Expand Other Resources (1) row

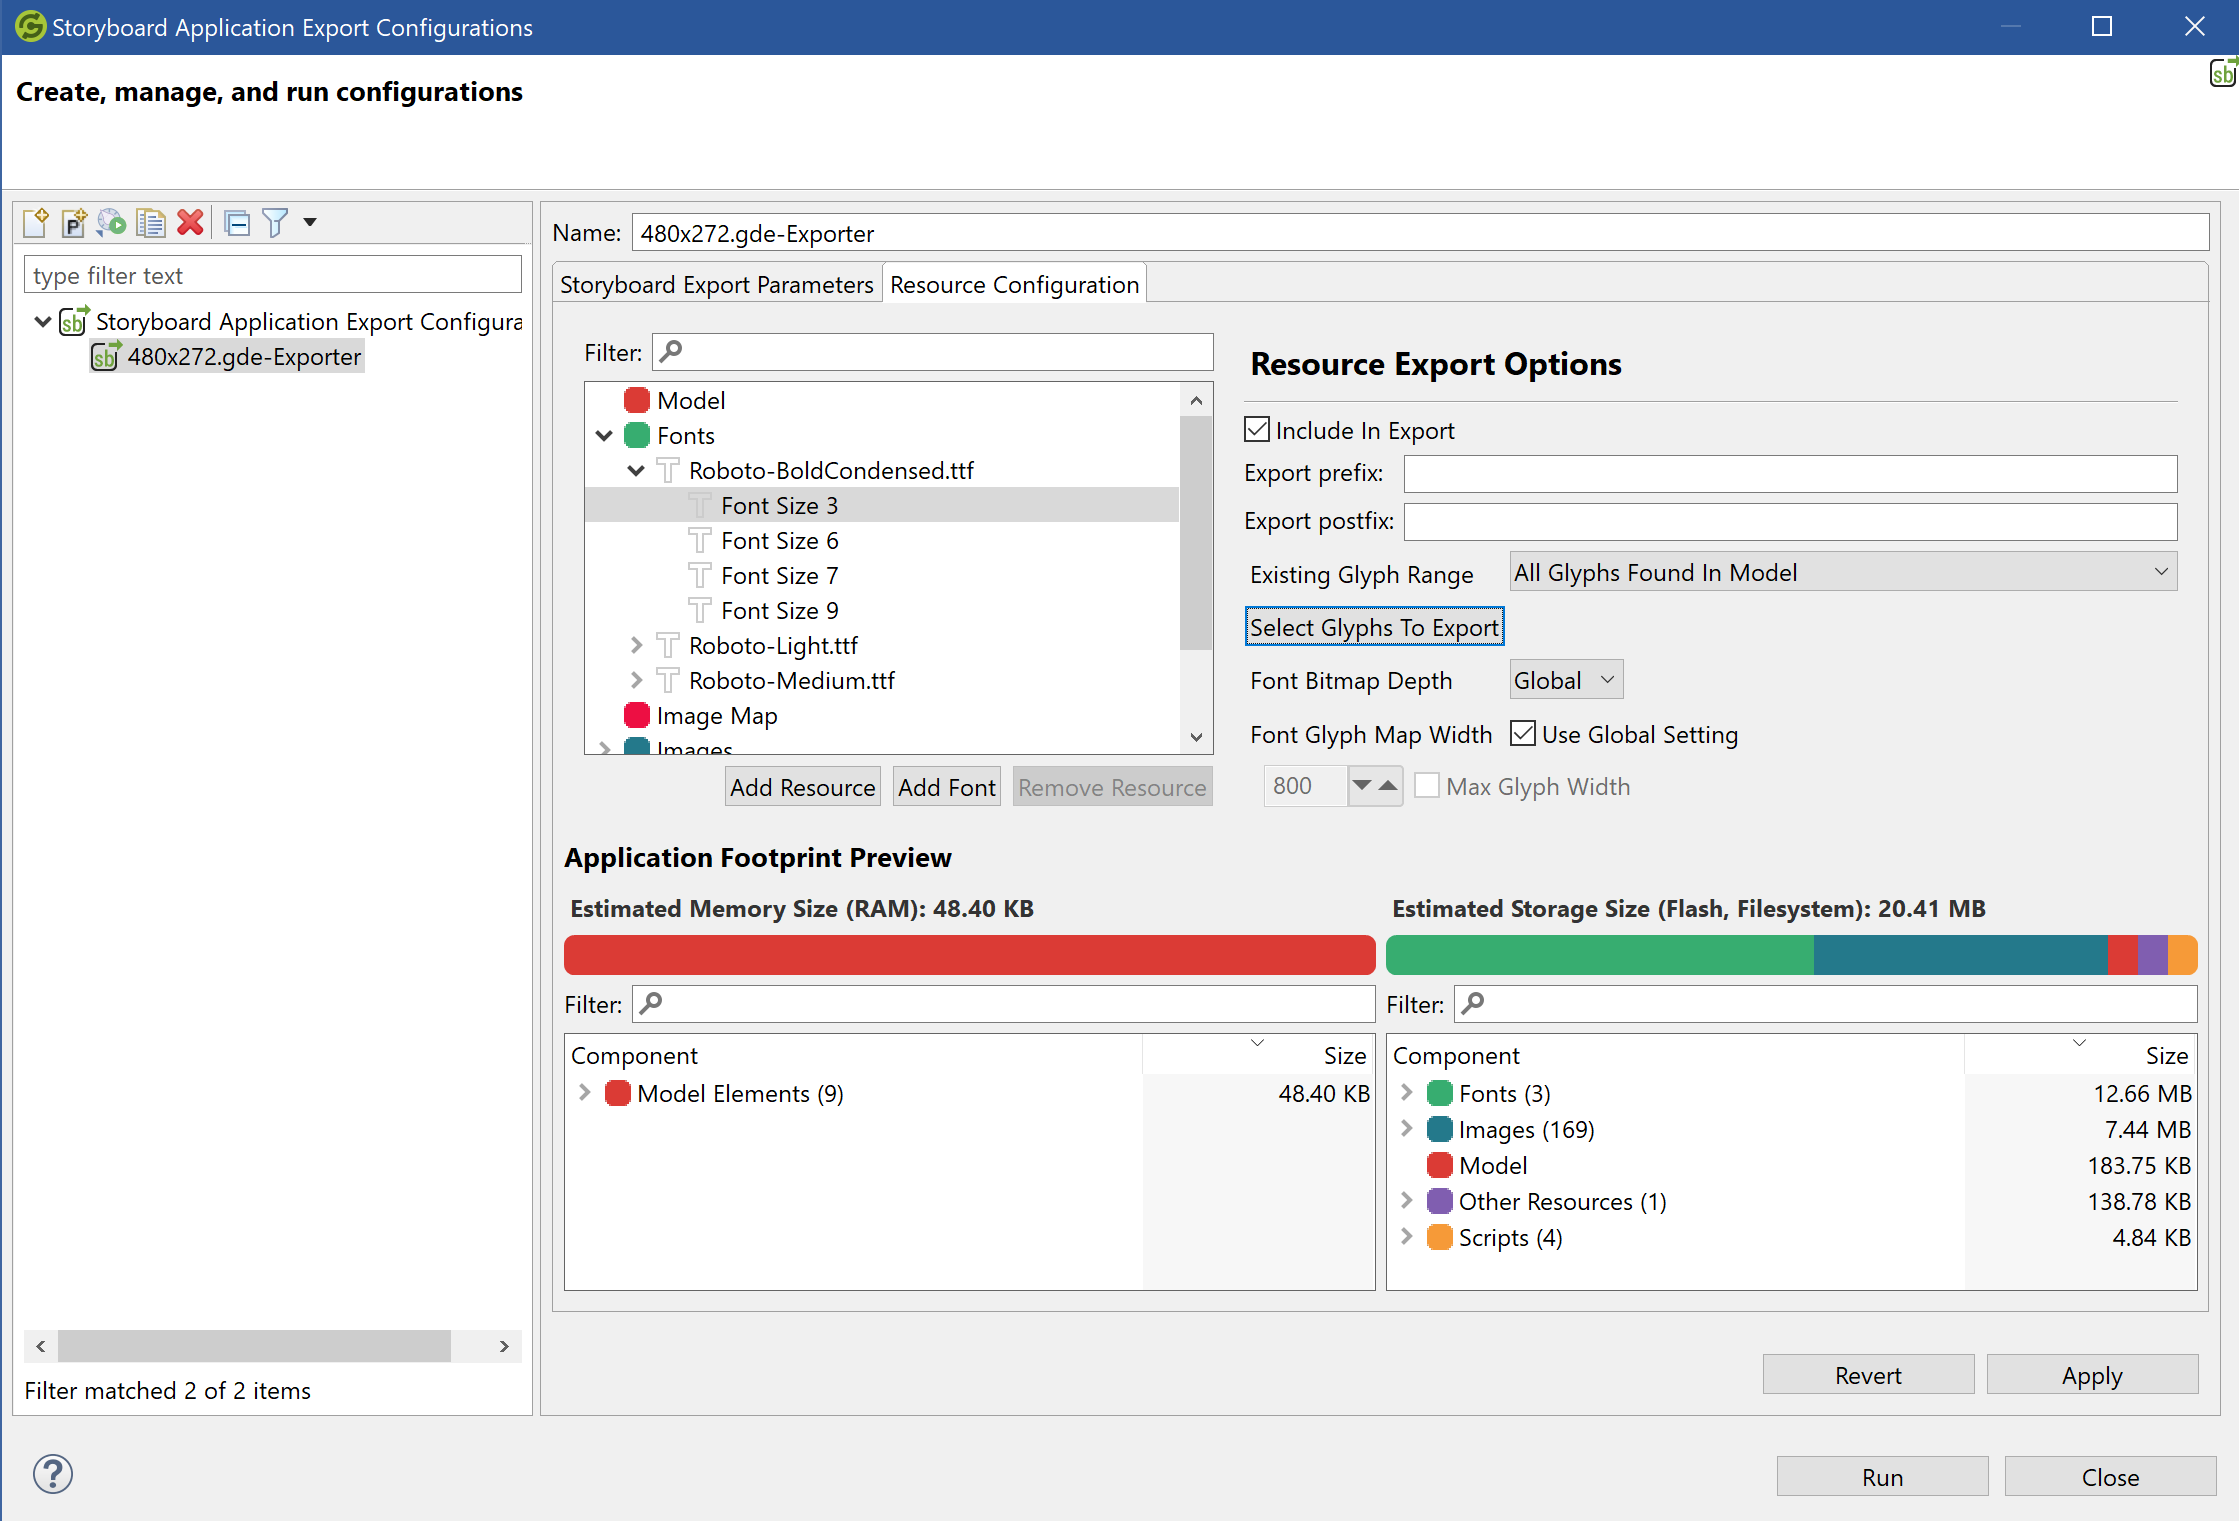pos(1406,1201)
